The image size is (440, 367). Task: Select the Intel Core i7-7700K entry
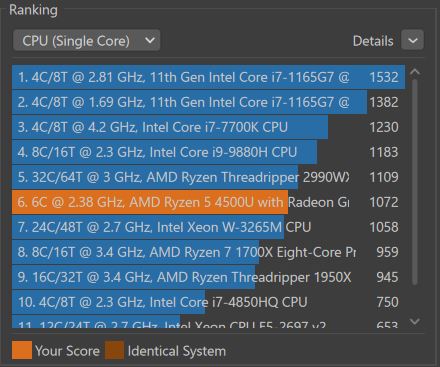(x=209, y=127)
